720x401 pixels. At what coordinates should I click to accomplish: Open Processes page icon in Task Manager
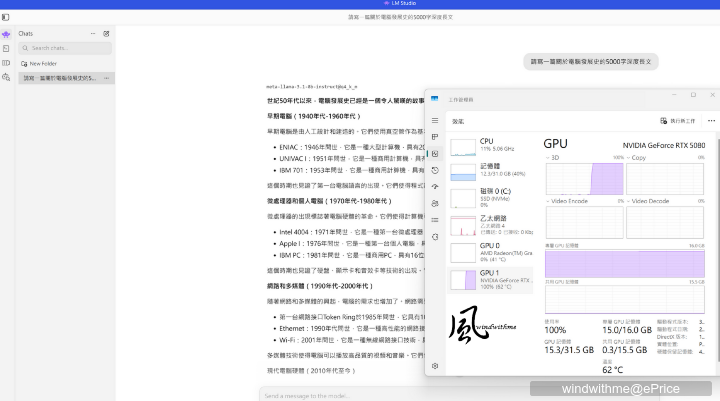435,137
